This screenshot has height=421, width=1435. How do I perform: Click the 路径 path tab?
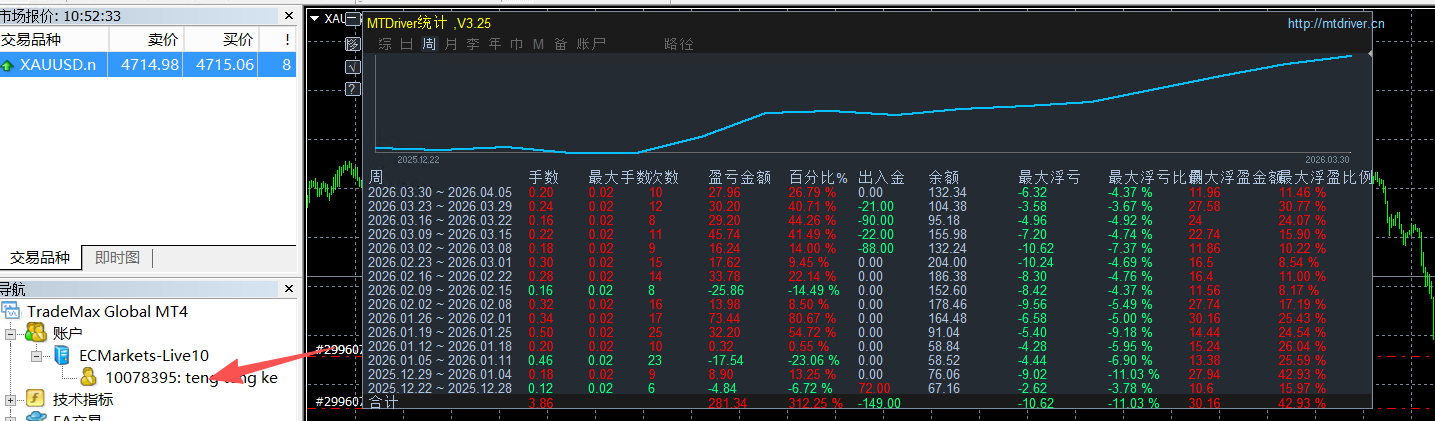coord(679,44)
